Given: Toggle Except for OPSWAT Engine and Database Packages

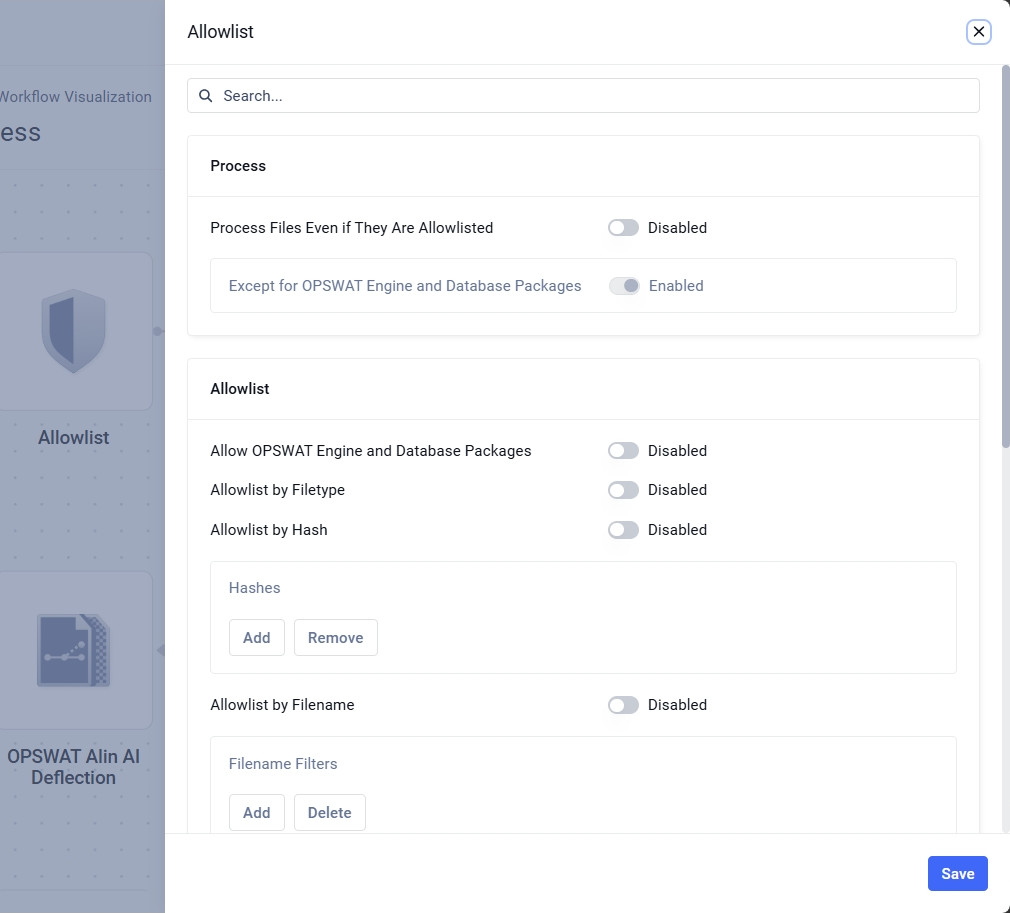Looking at the screenshot, I should pos(624,286).
